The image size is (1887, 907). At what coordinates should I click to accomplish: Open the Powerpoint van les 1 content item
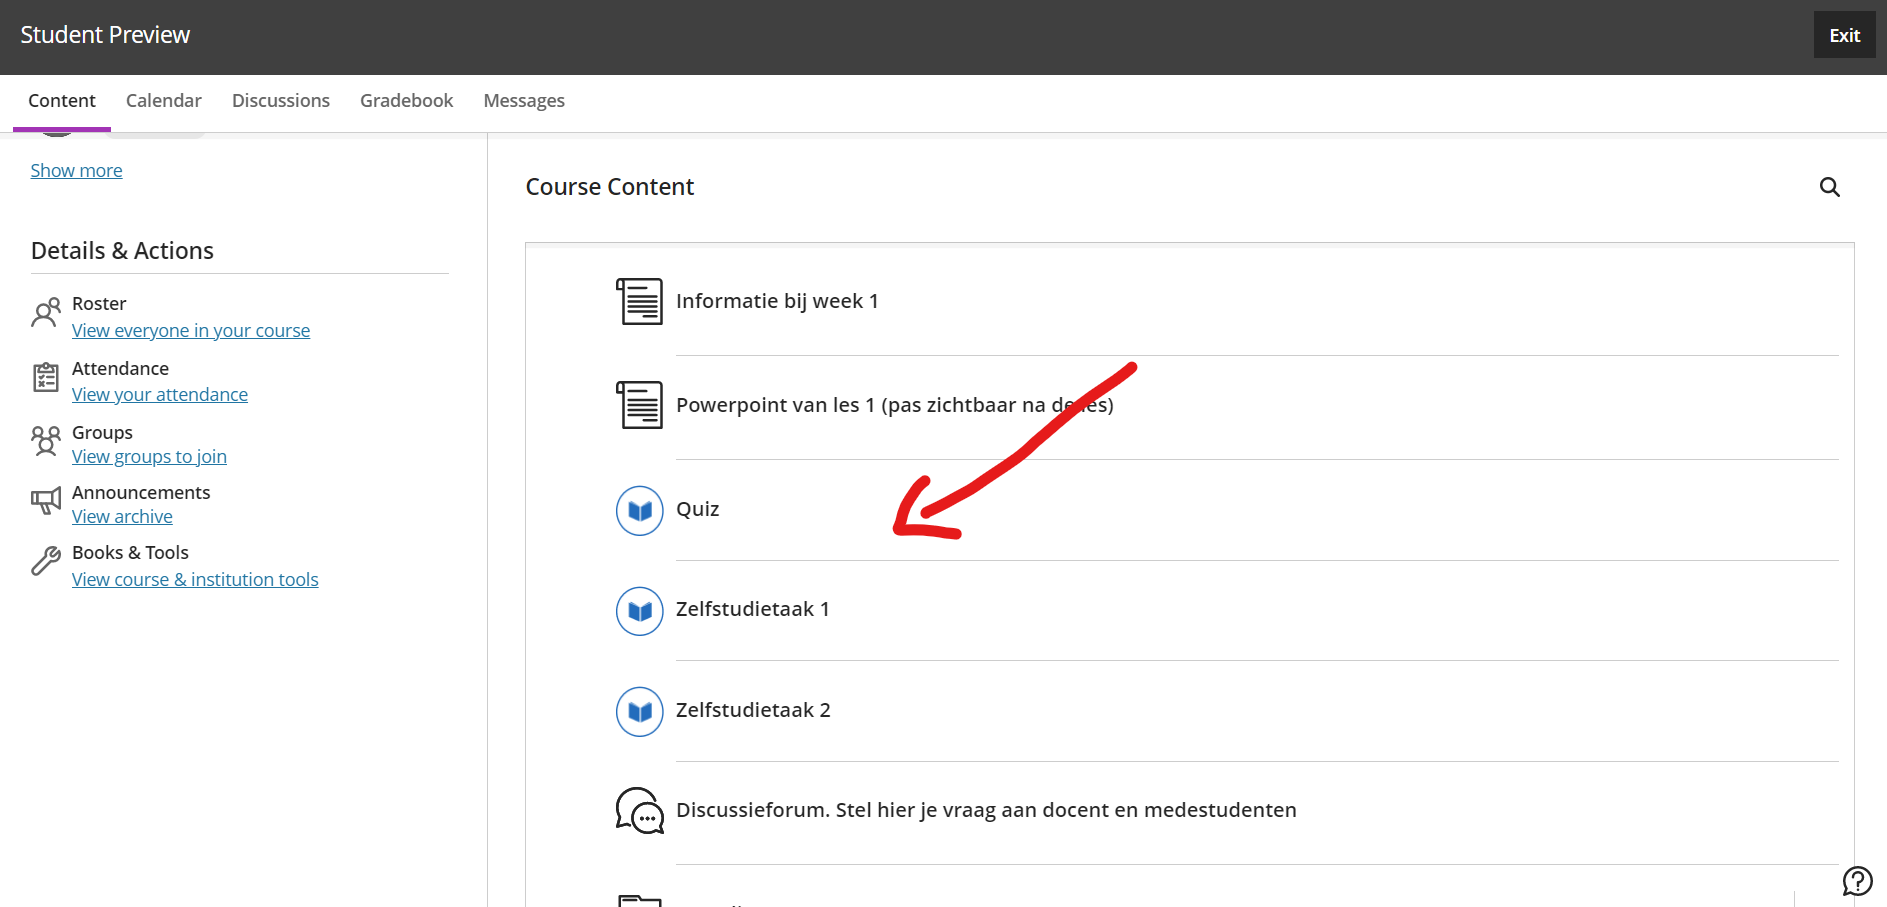click(895, 405)
